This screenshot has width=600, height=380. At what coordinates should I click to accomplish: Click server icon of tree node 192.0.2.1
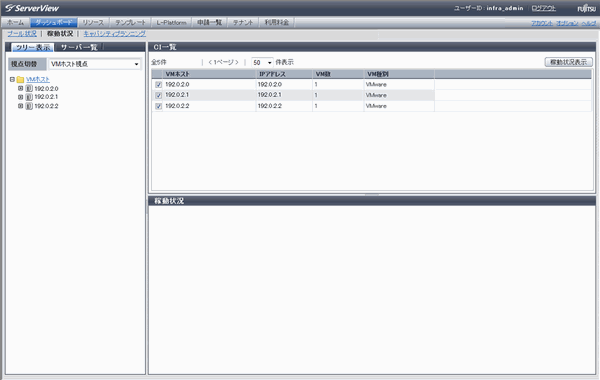[29, 97]
